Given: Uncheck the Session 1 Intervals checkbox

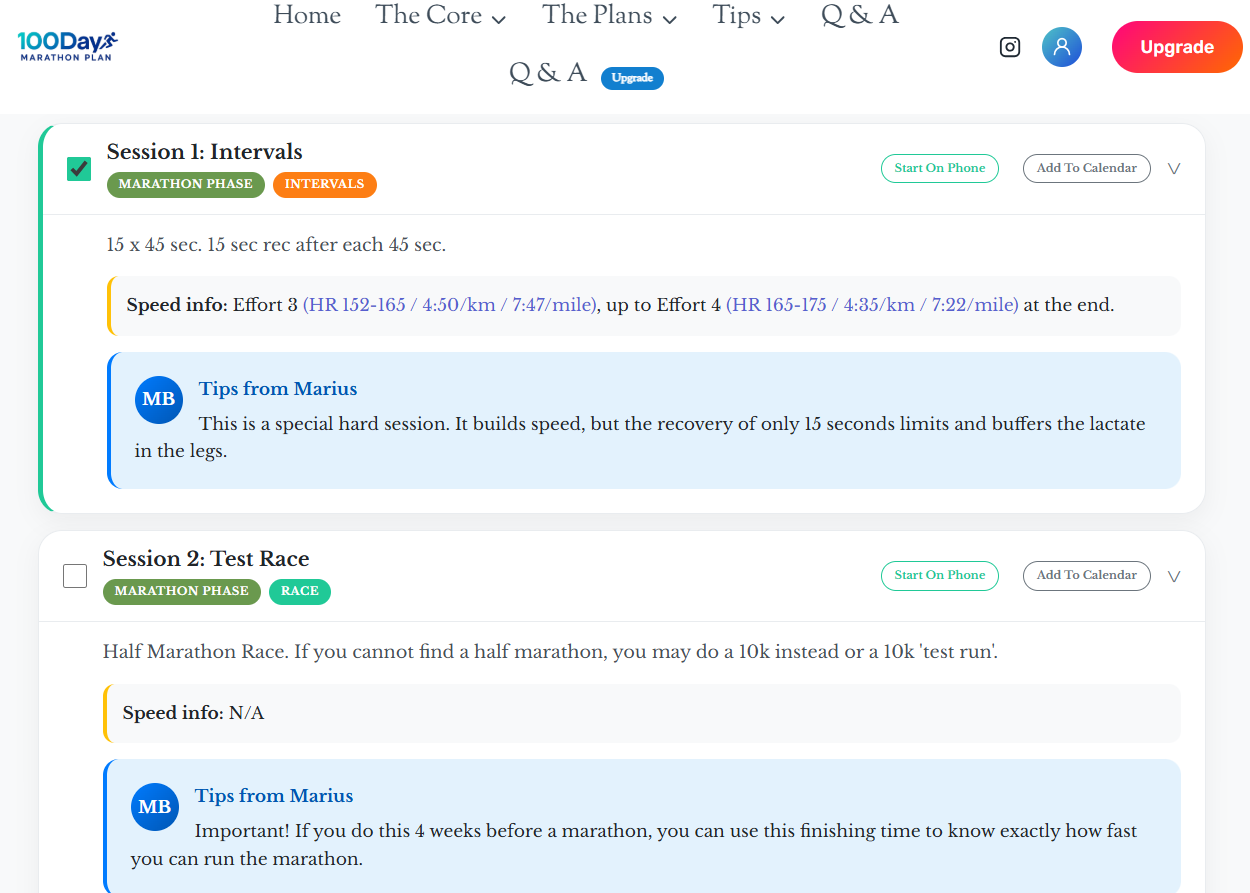Looking at the screenshot, I should (79, 169).
